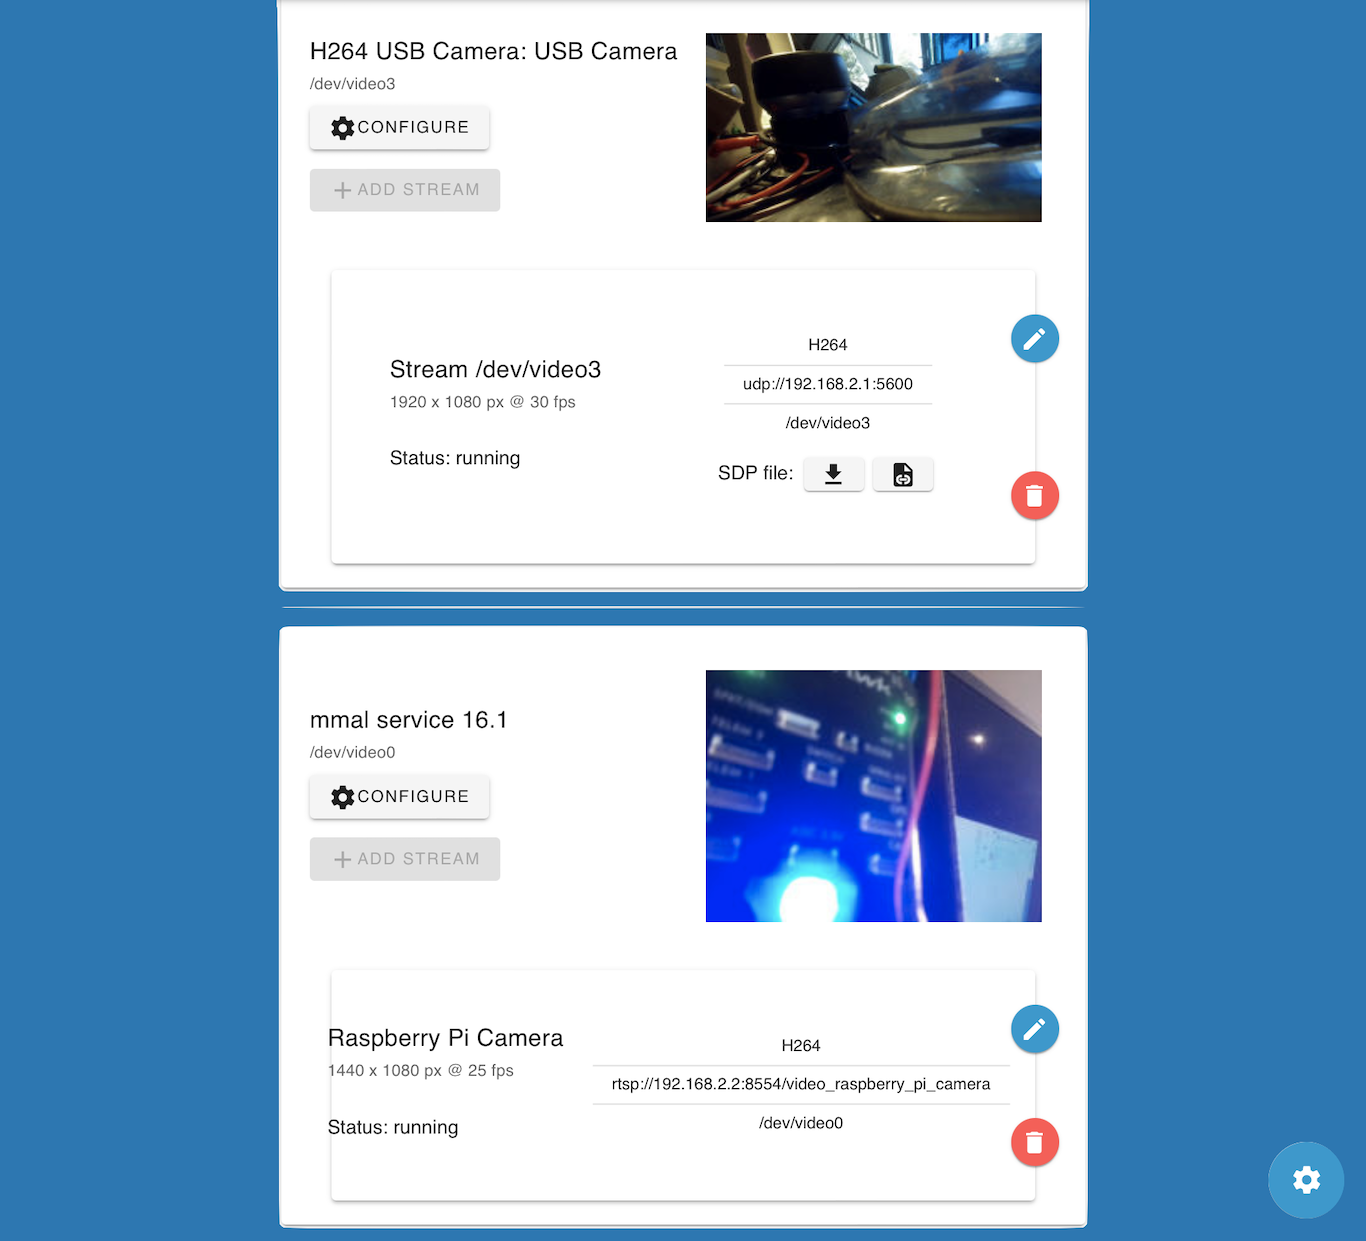Viewport: 1366px width, 1241px height.
Task: Edit the Raspberry Pi Camera stream with pencil icon
Action: coord(1034,1029)
